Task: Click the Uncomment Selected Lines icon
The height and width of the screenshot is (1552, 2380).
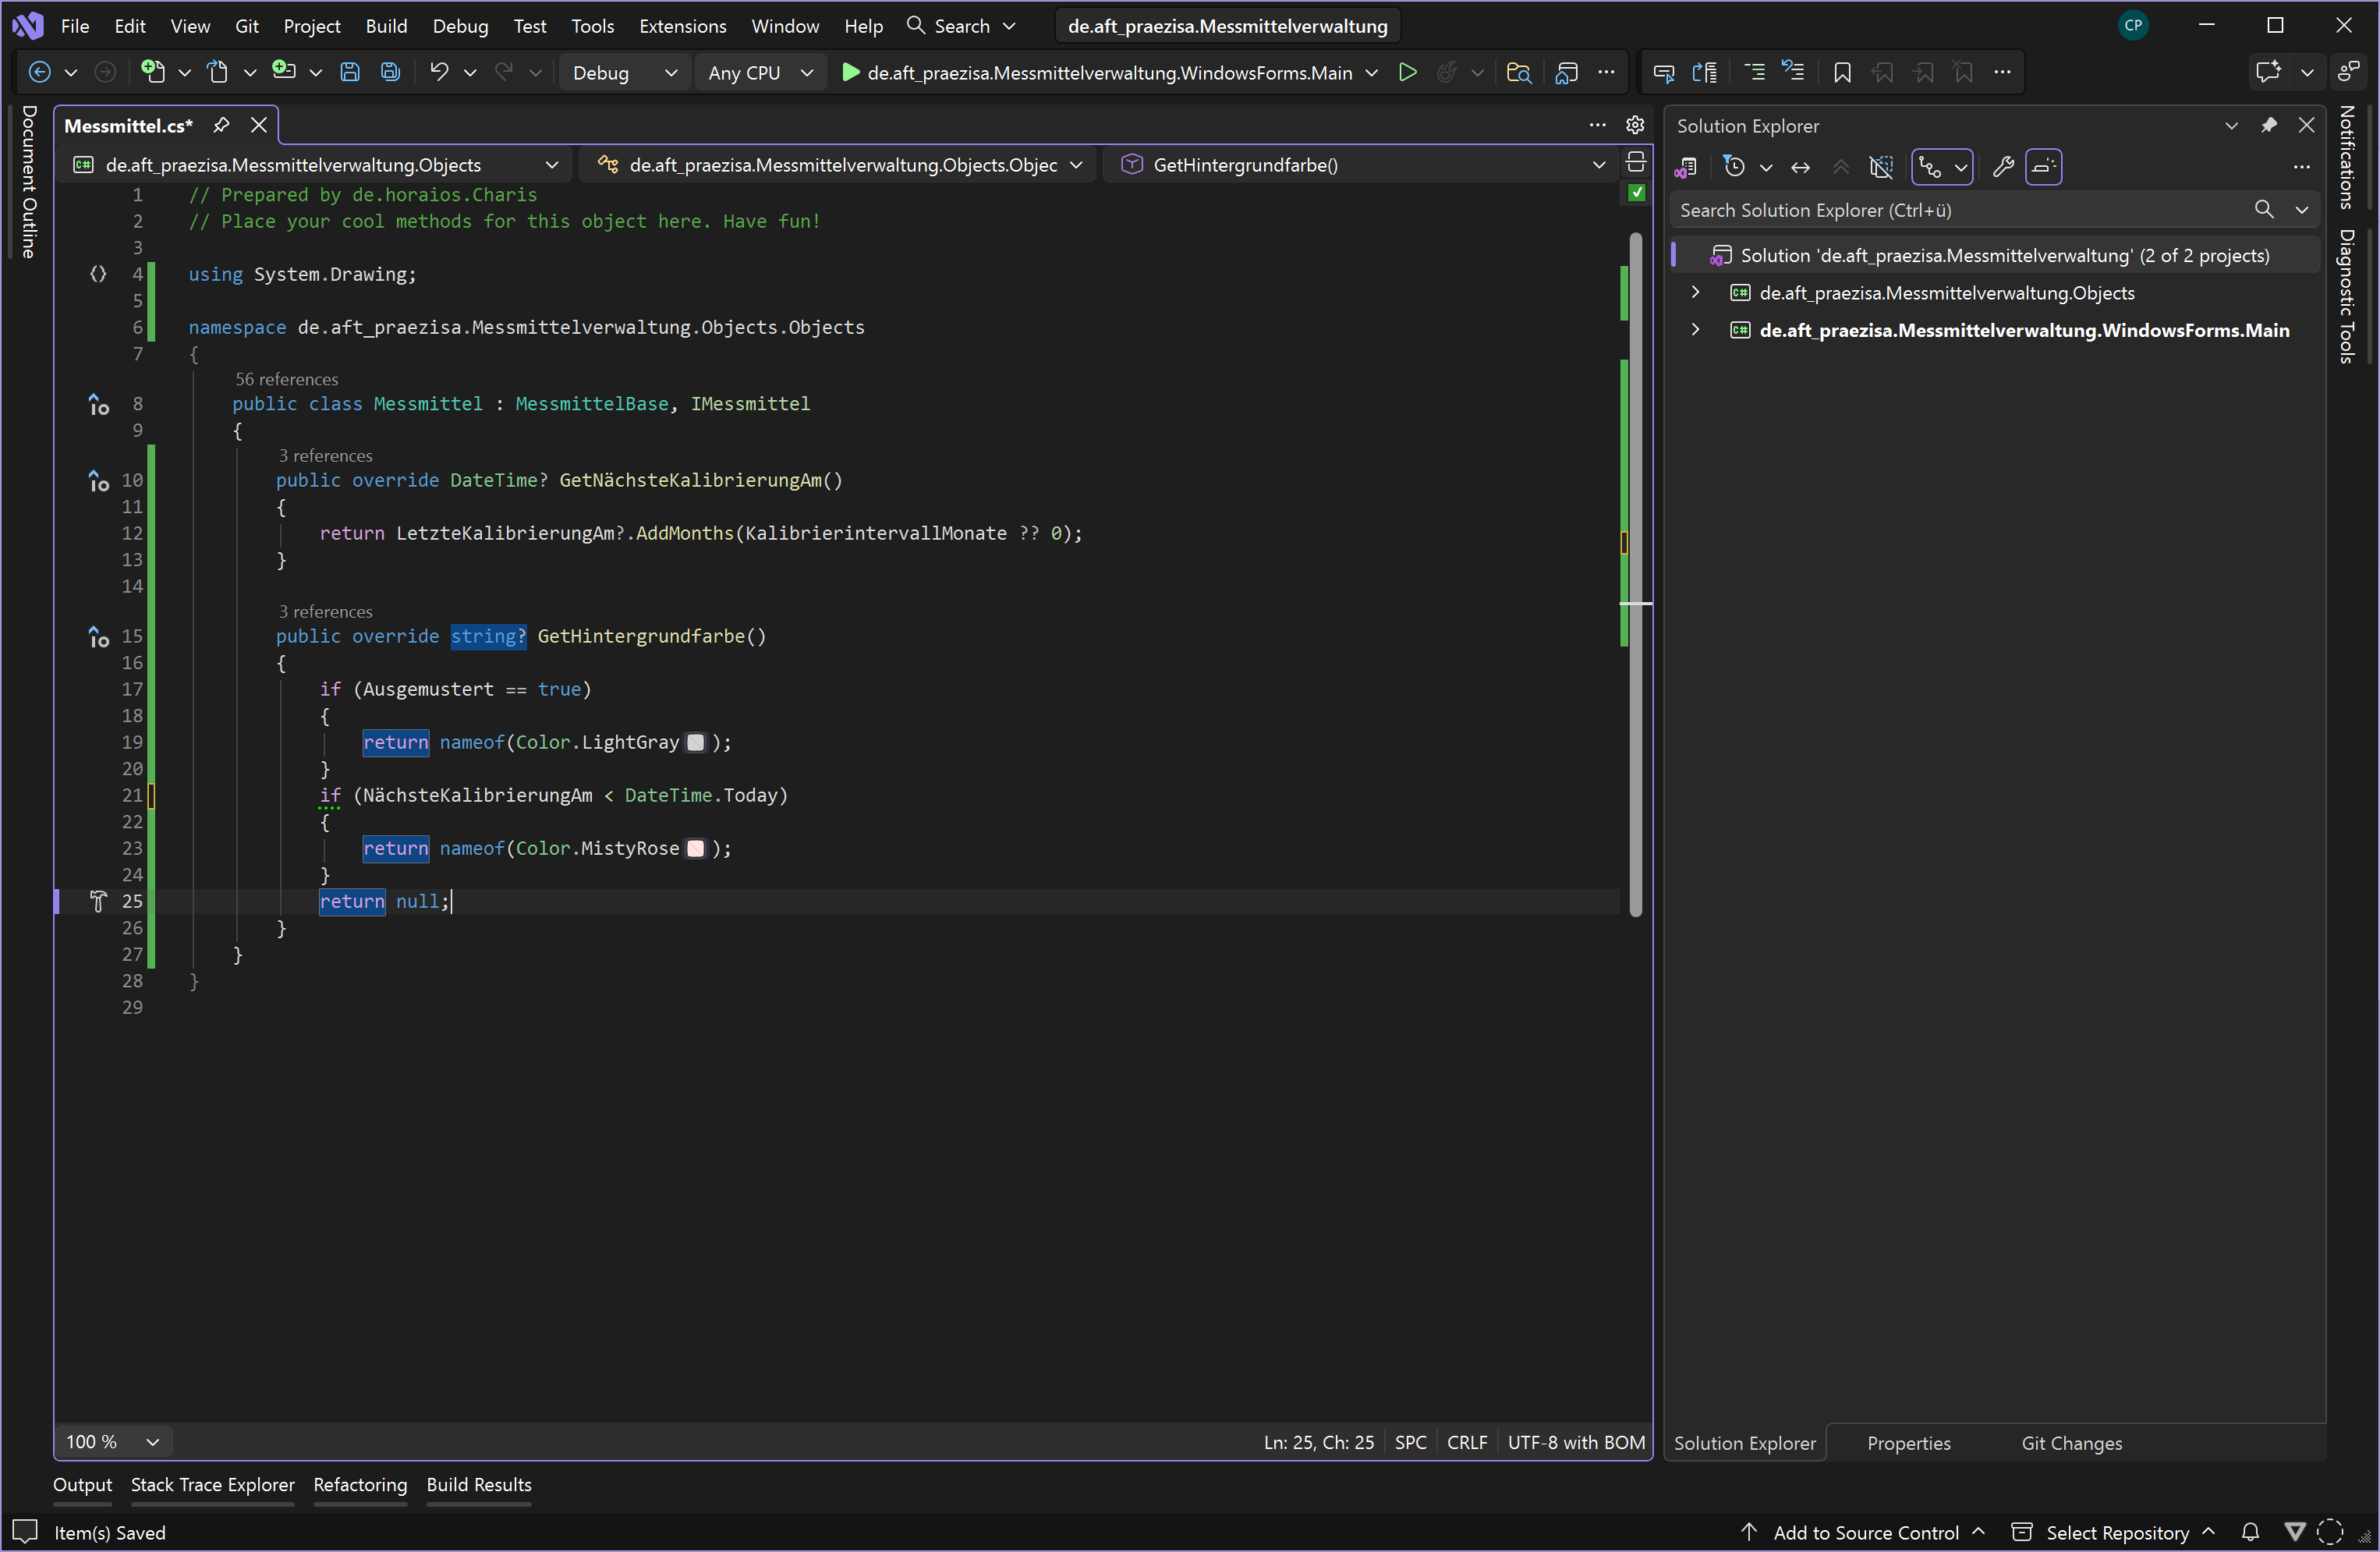Action: click(1793, 72)
